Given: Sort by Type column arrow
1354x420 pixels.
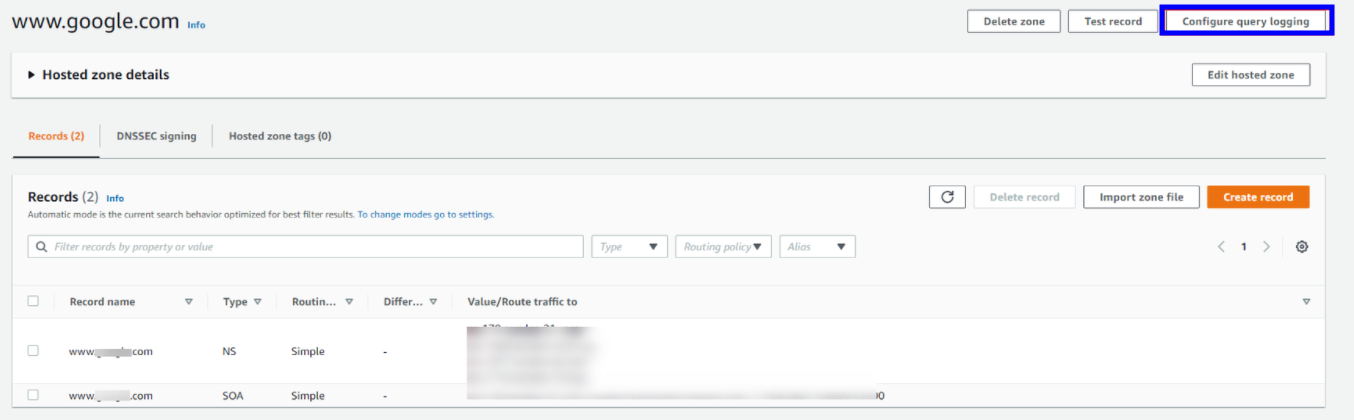Looking at the screenshot, I should point(257,301).
